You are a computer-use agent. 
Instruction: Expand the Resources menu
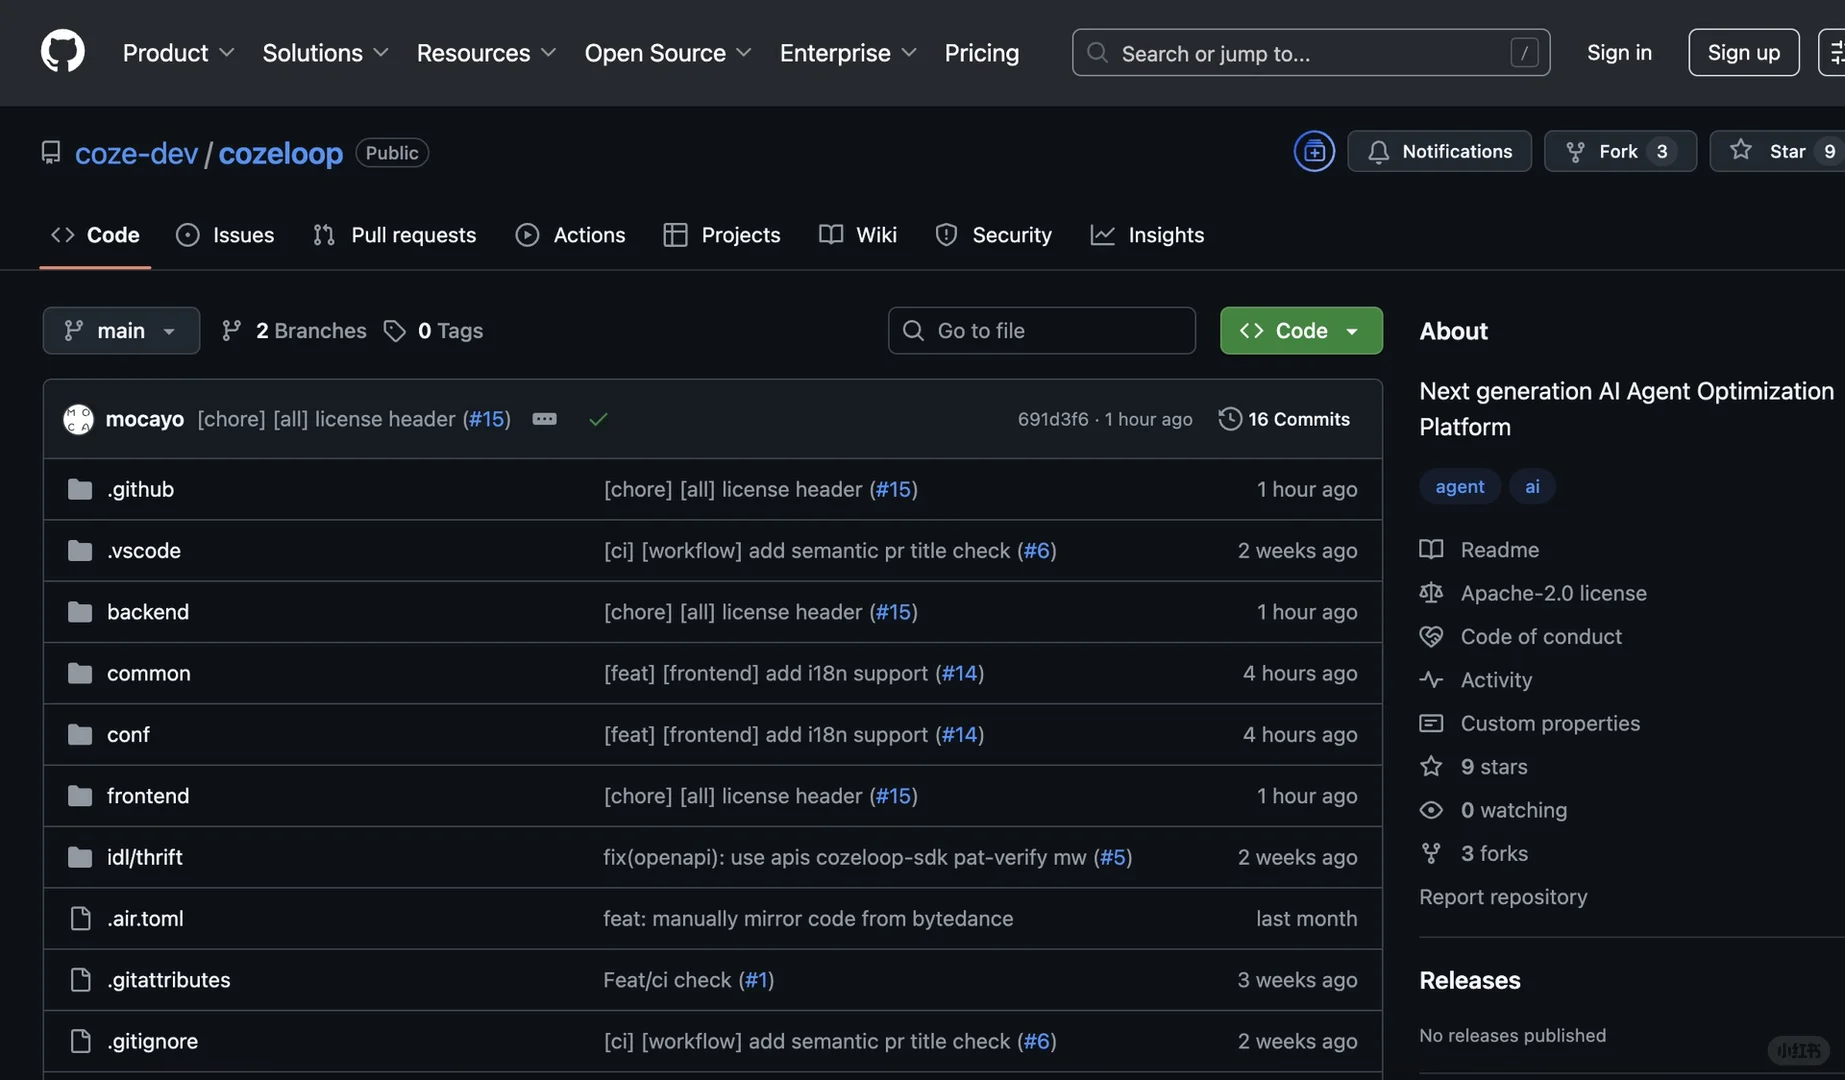[x=486, y=52]
